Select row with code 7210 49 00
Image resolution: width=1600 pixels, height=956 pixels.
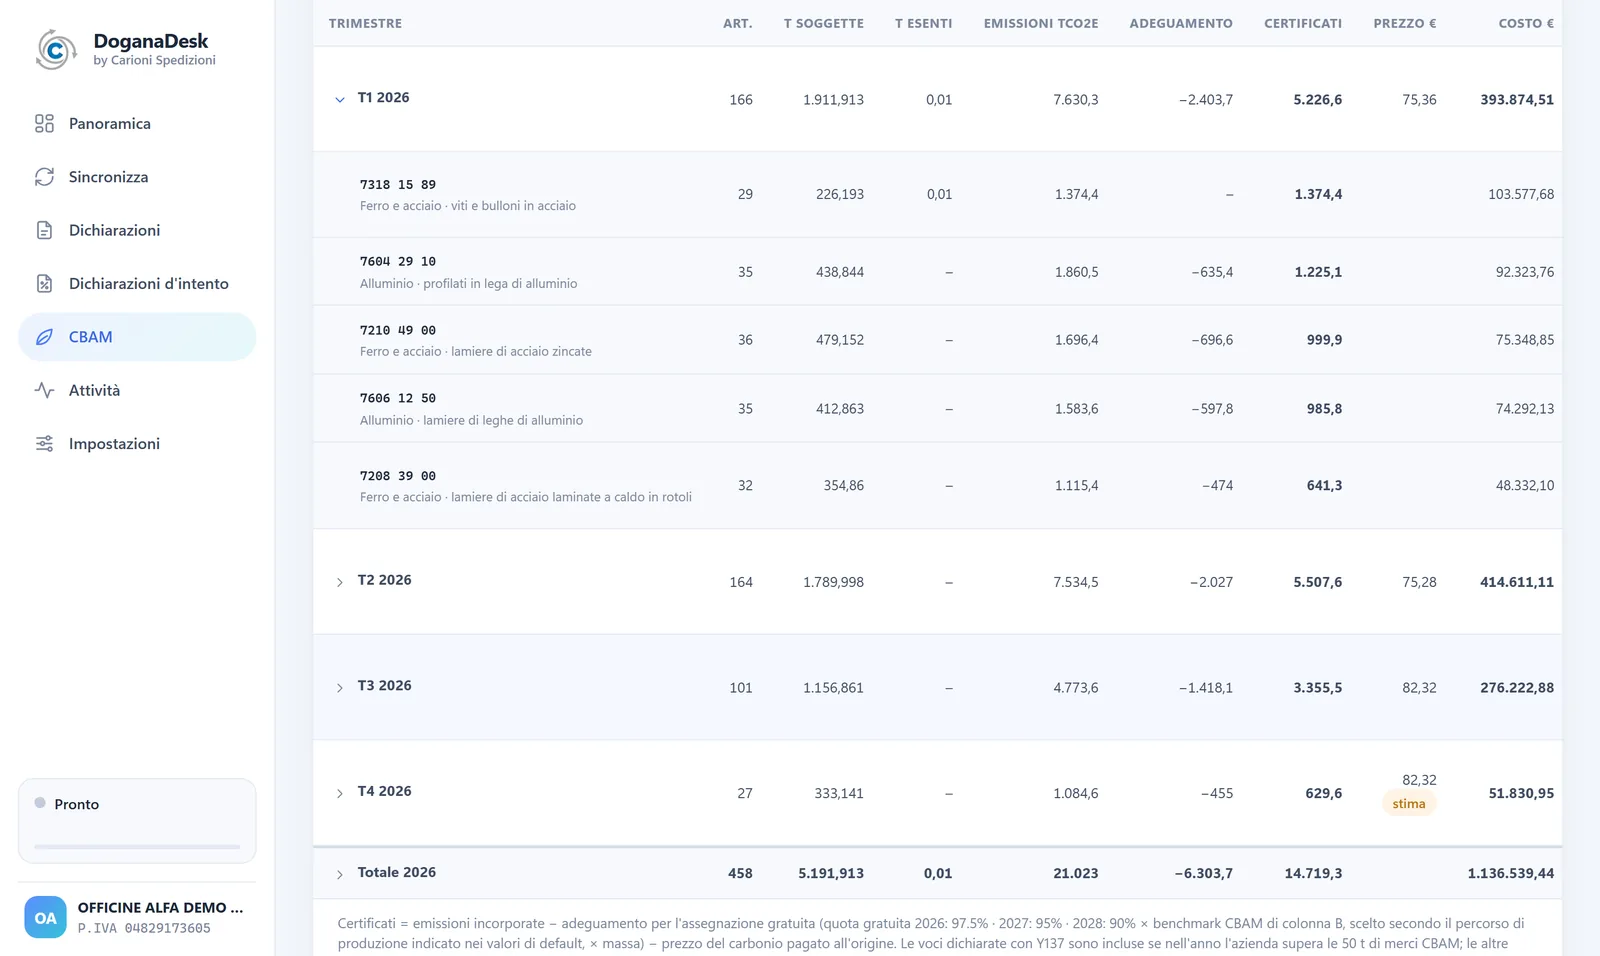point(937,340)
